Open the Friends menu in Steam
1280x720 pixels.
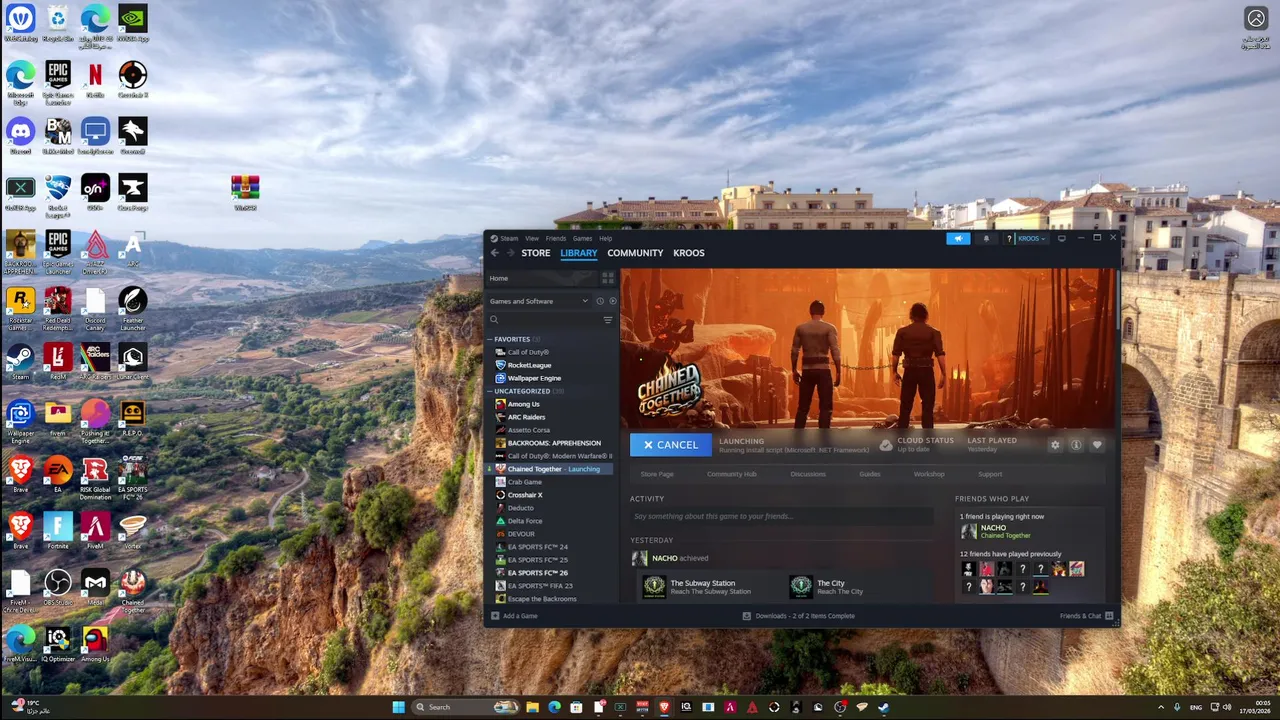tap(555, 238)
